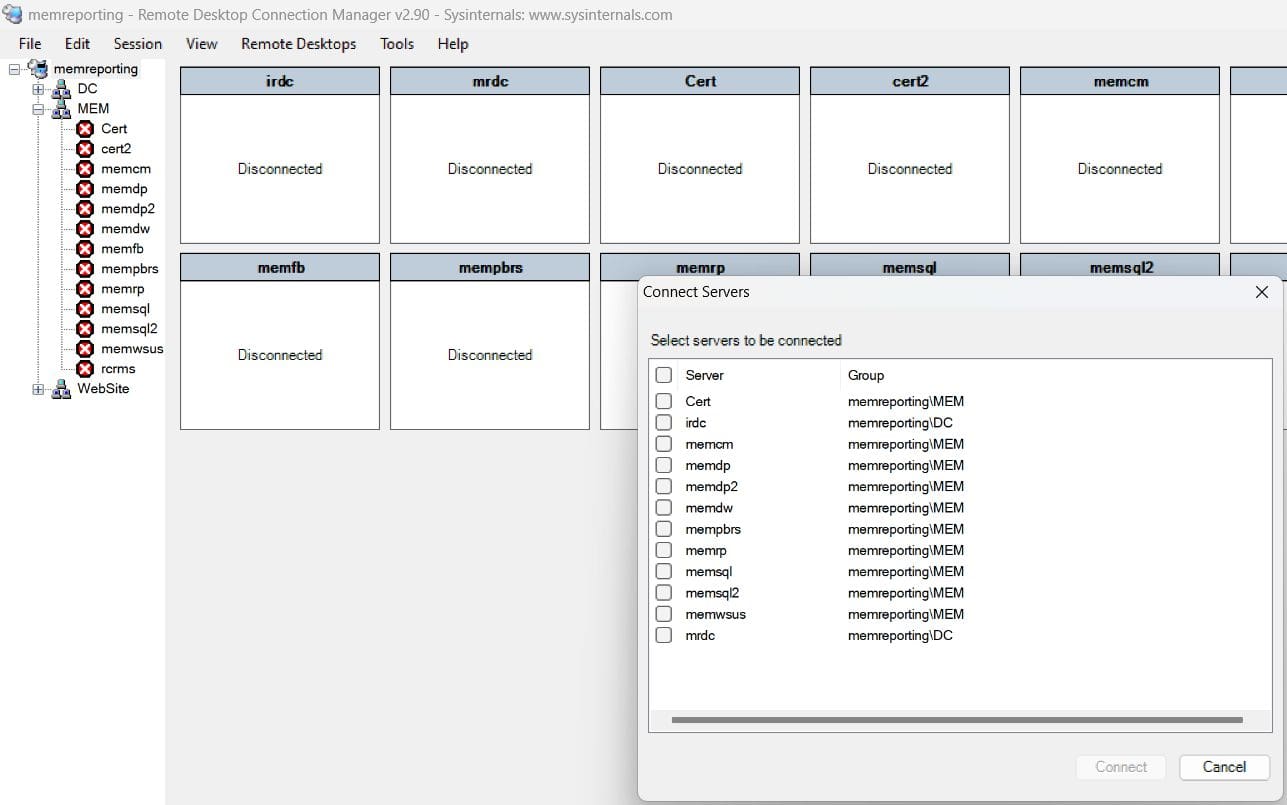The width and height of the screenshot is (1287, 805).
Task: Click the DC group icon in tree
Action: pyautogui.click(x=61, y=89)
